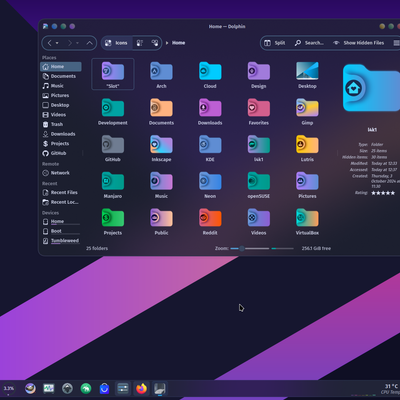Select the l4k1 folder in file view
Screen dimensions: 400x400
(259, 148)
